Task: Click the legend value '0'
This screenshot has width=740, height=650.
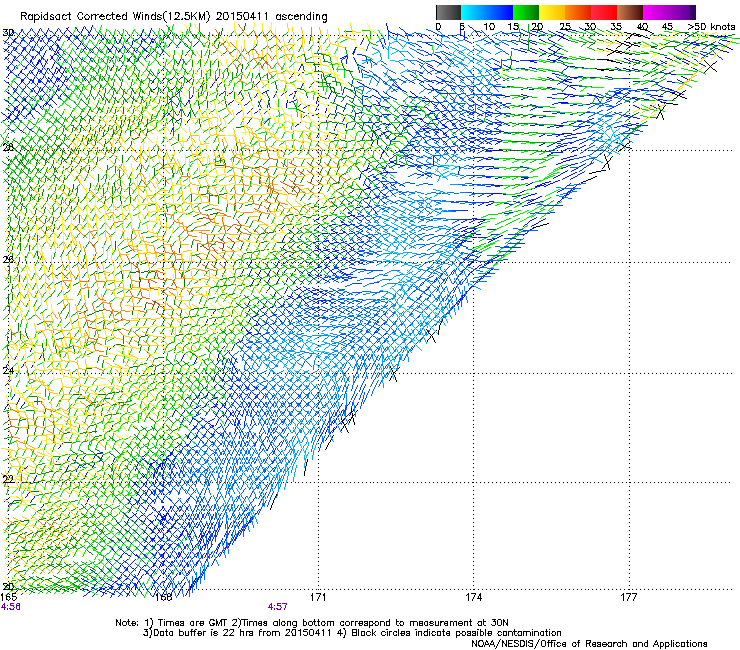Action: (438, 27)
